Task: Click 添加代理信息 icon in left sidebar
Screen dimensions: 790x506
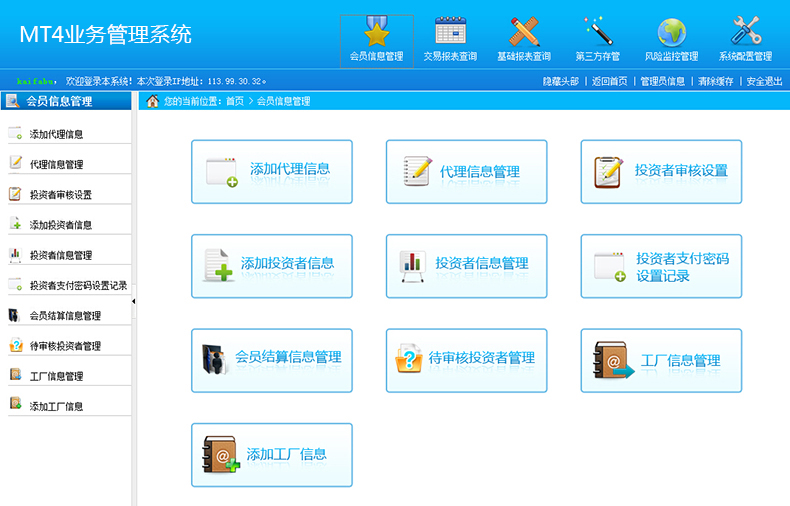Action: 15,134
